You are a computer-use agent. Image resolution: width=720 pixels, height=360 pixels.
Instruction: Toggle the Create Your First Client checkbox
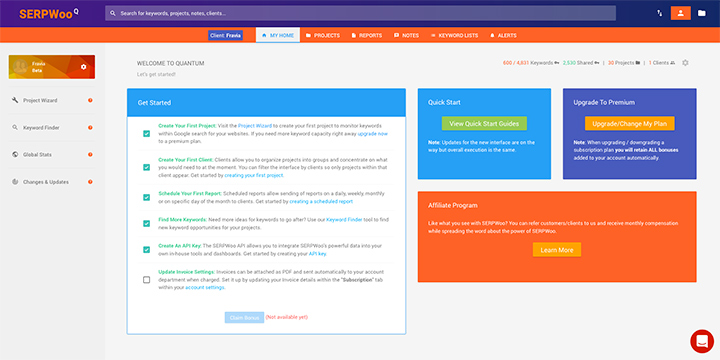[x=146, y=168]
